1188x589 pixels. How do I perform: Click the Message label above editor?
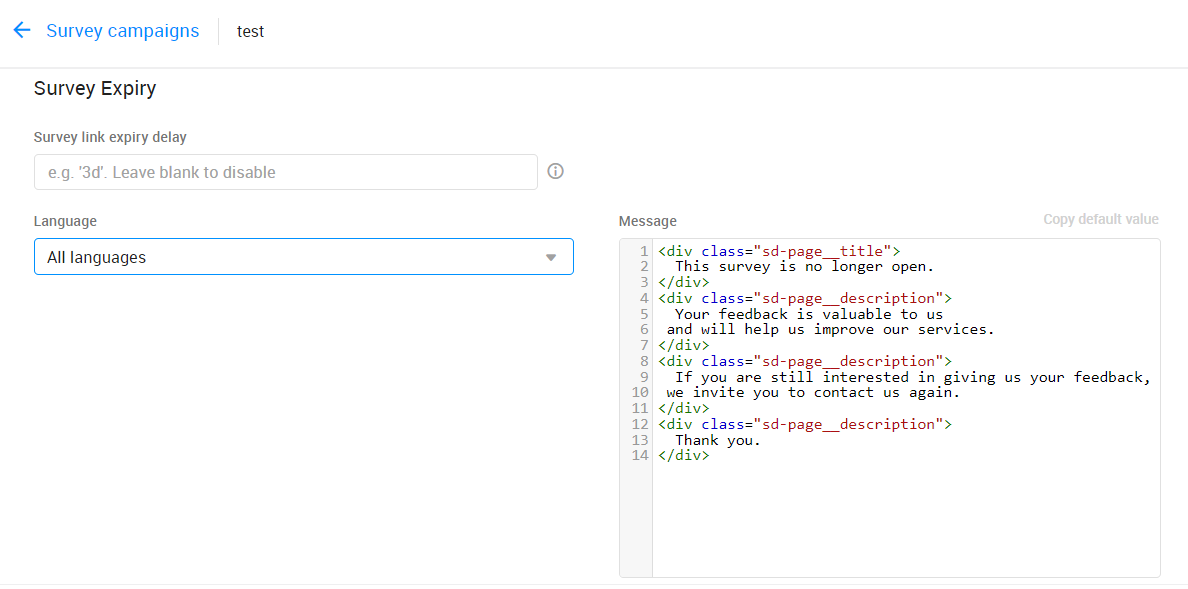point(647,221)
